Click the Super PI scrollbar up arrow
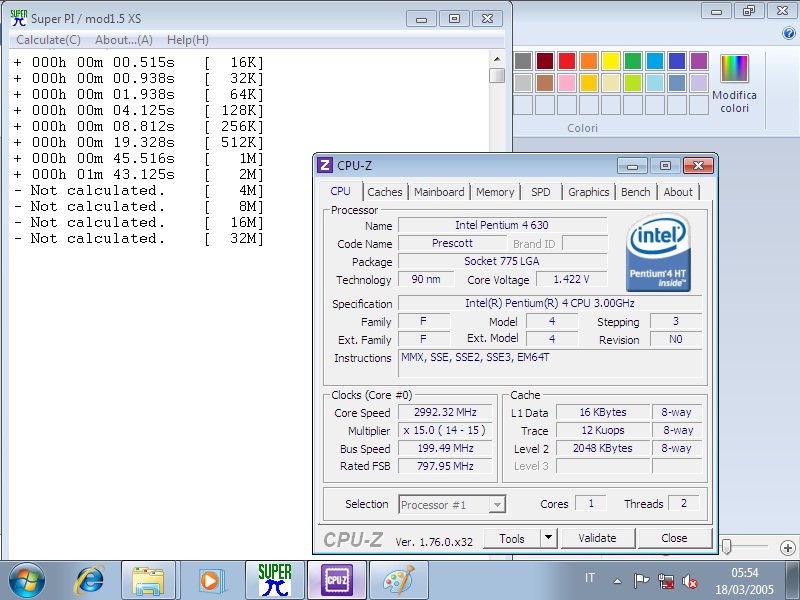800x600 pixels. pos(496,59)
